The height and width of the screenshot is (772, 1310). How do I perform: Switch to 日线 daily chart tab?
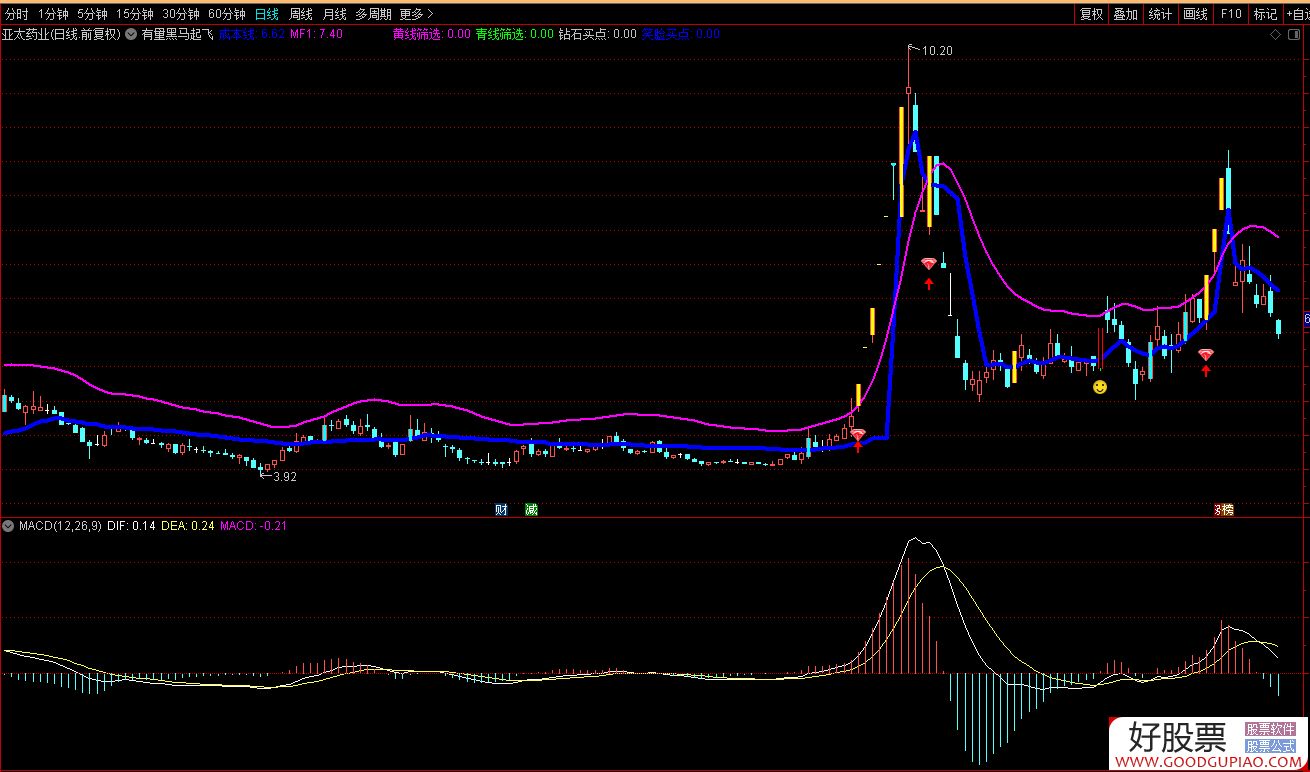(x=267, y=14)
